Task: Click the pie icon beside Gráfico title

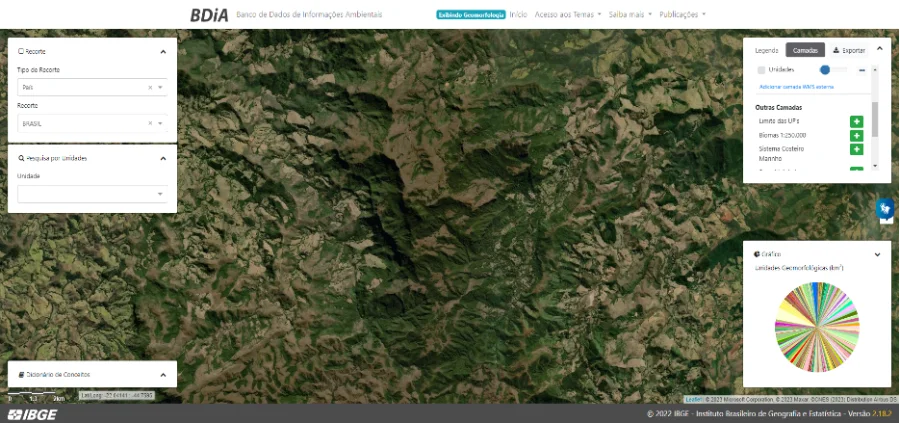Action: coord(757,254)
